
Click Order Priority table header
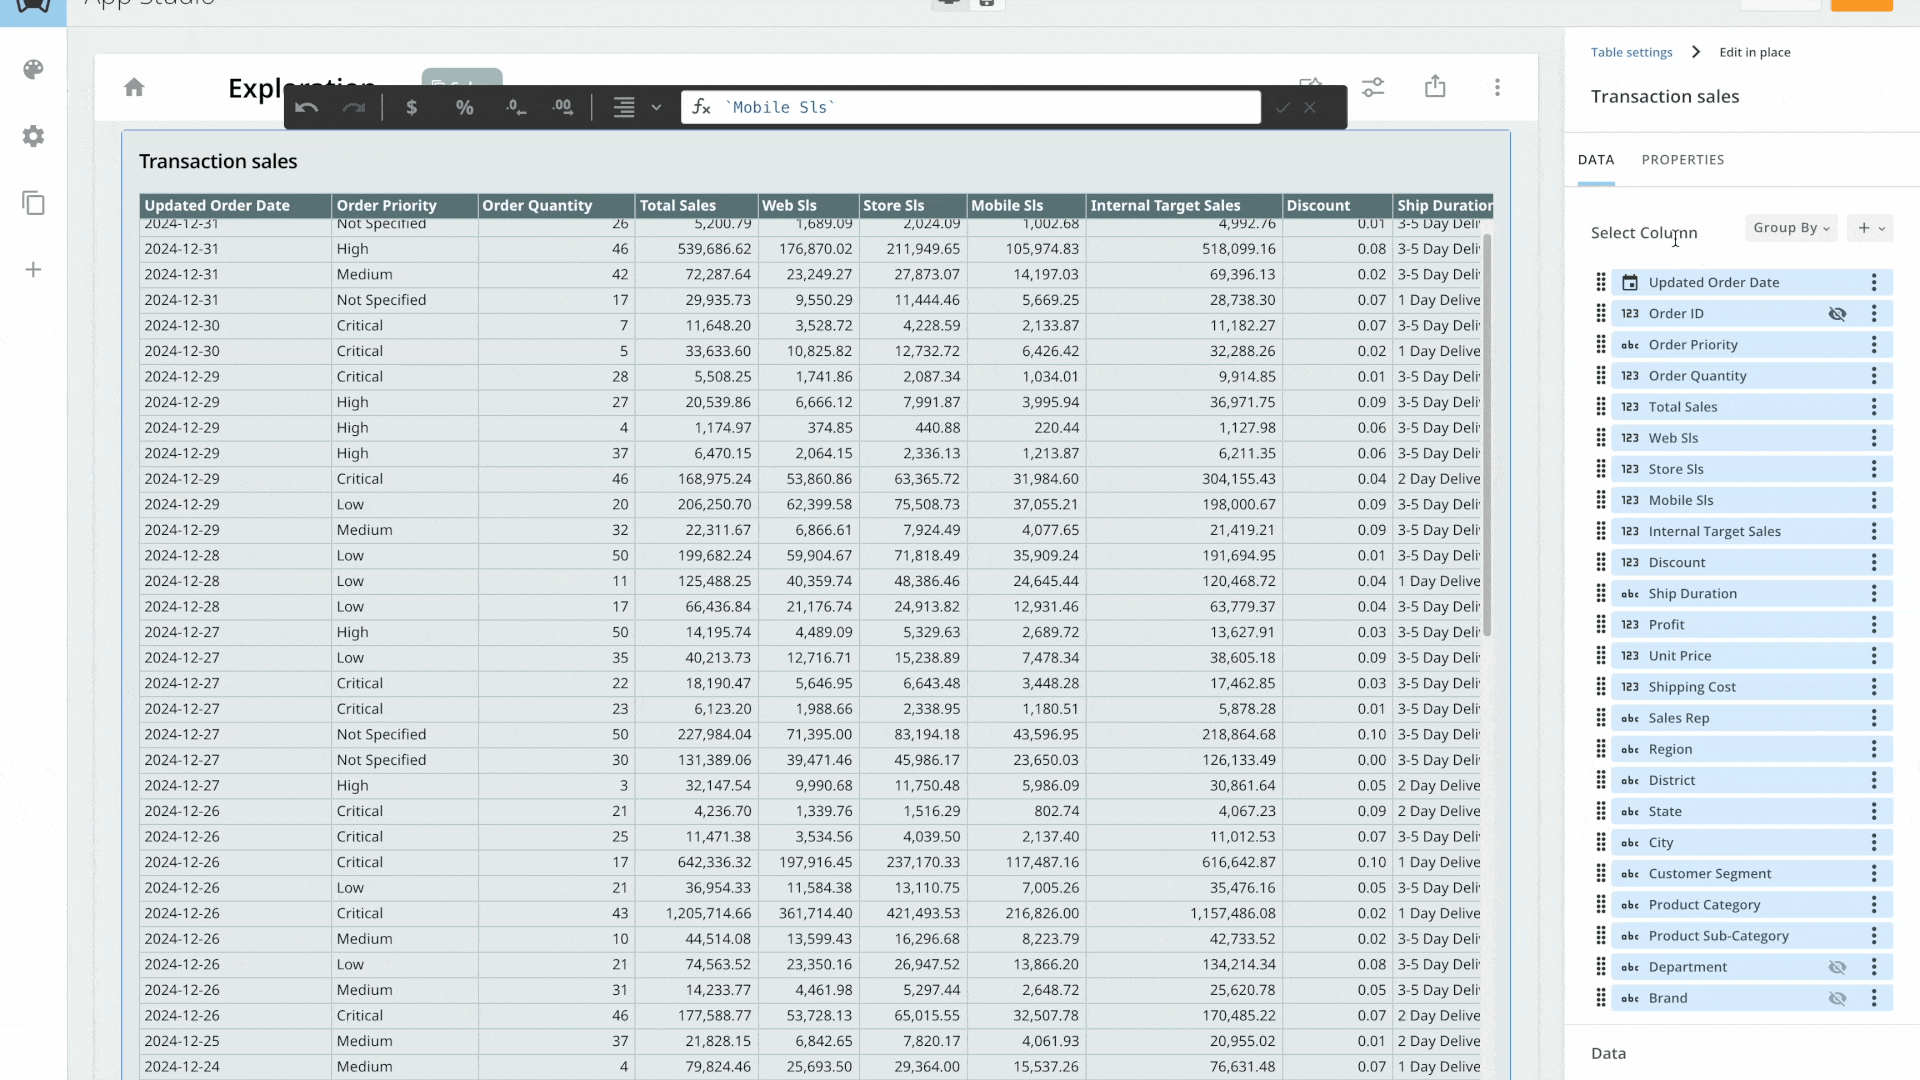pos(405,205)
